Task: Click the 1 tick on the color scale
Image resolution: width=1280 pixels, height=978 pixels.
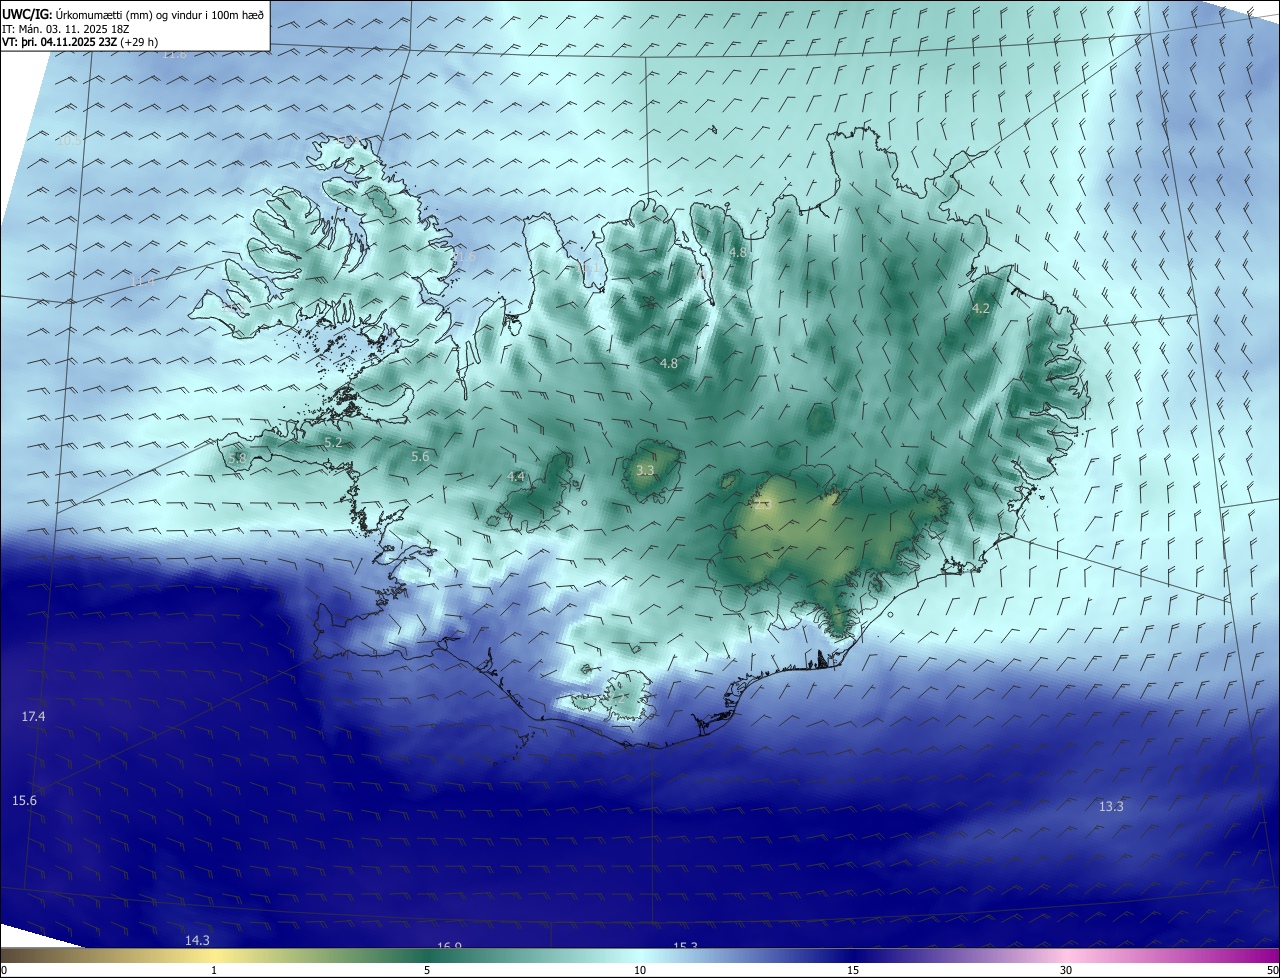Action: pos(214,970)
